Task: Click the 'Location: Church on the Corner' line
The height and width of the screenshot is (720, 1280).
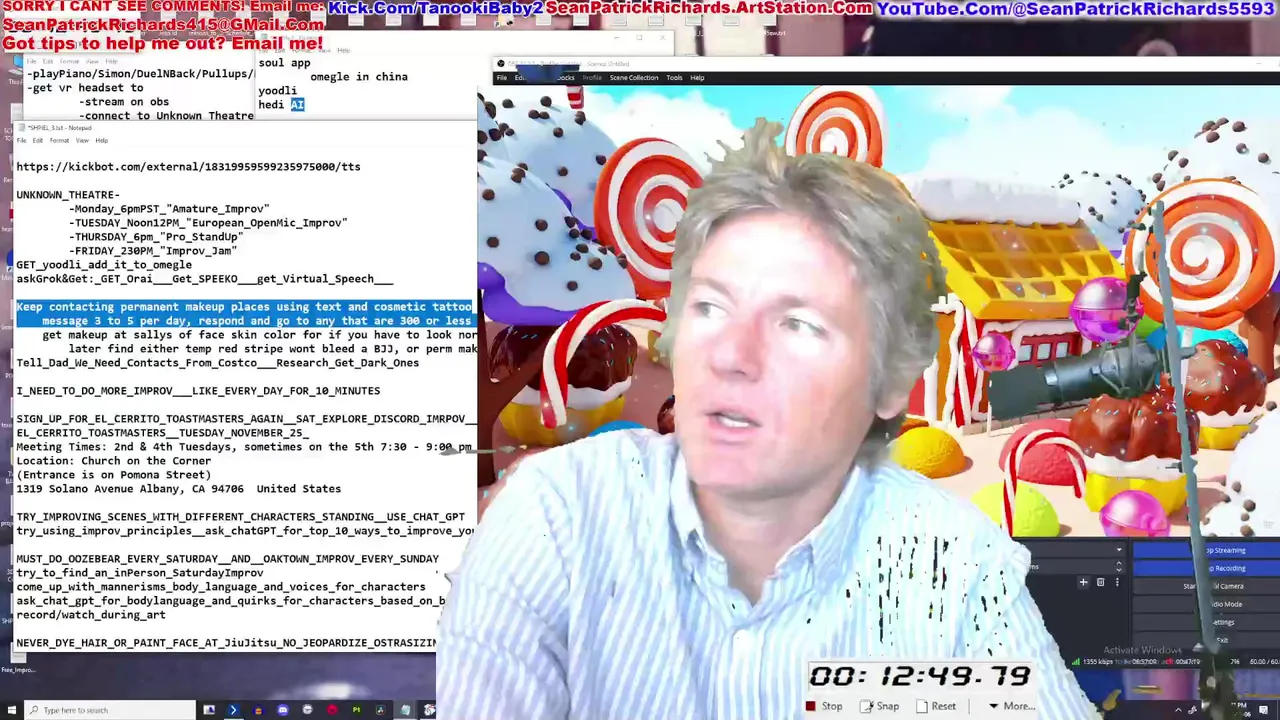Action: [x=113, y=461]
